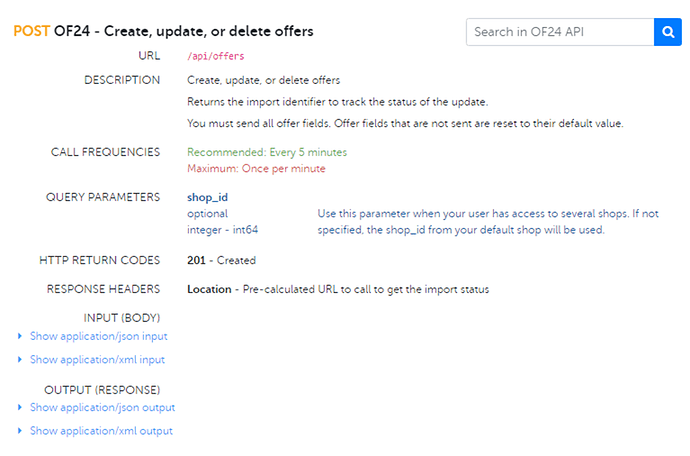
Task: Click the shop_id parameter description text
Action: coord(488,222)
